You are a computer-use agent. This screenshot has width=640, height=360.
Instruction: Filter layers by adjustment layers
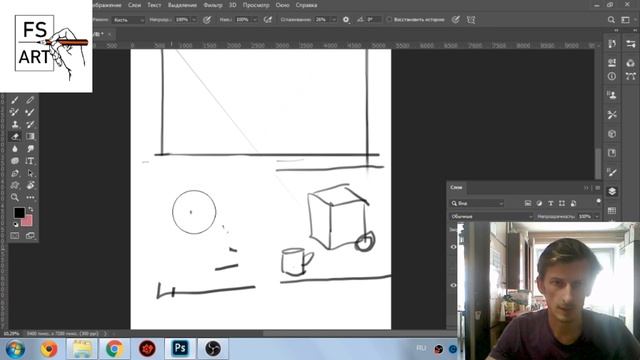(x=539, y=203)
